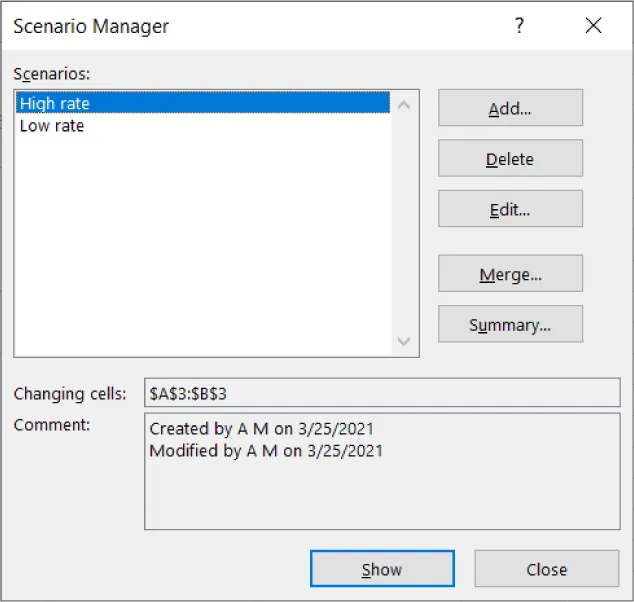The image size is (634, 602).
Task: Click empty area in scenarios list
Action: (x=200, y=250)
